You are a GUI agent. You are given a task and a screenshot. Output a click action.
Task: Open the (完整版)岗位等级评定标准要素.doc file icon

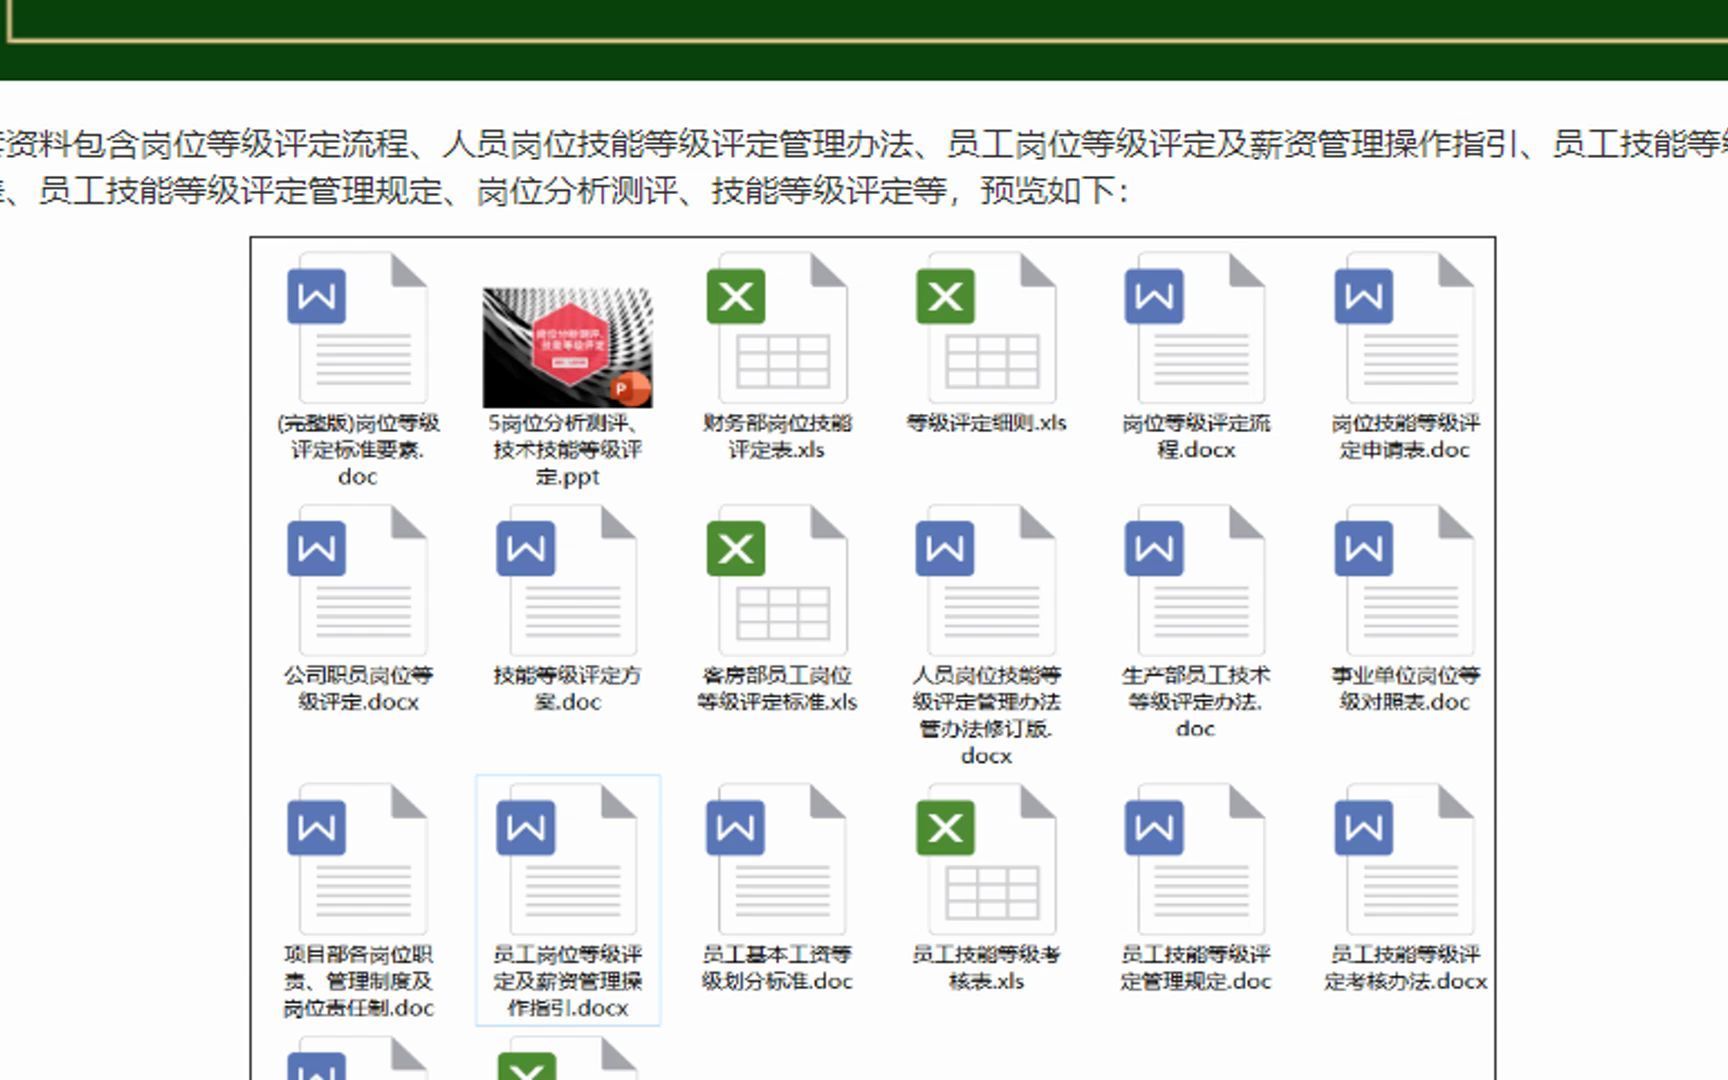358,329
